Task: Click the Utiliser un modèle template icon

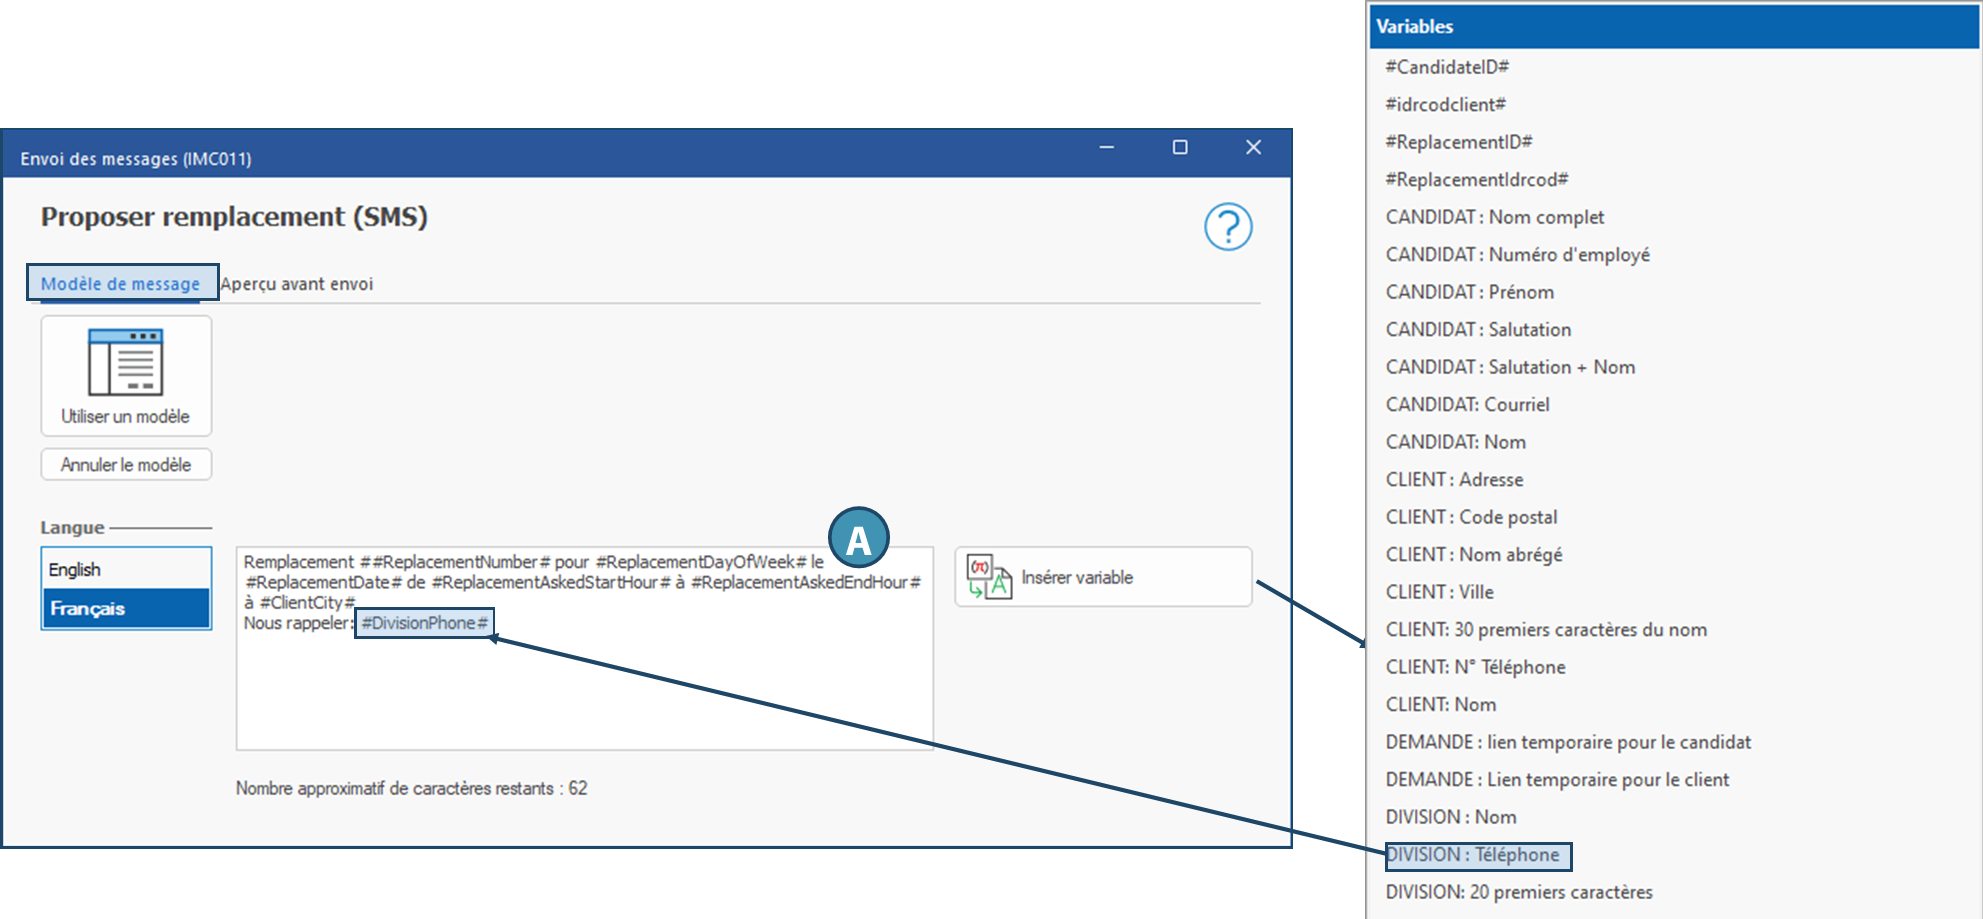Action: click(126, 363)
